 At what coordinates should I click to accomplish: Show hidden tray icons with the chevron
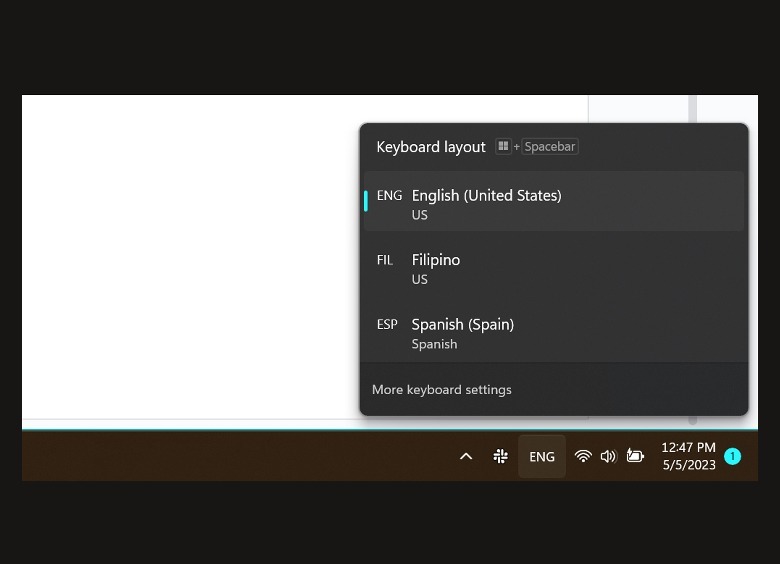(466, 457)
